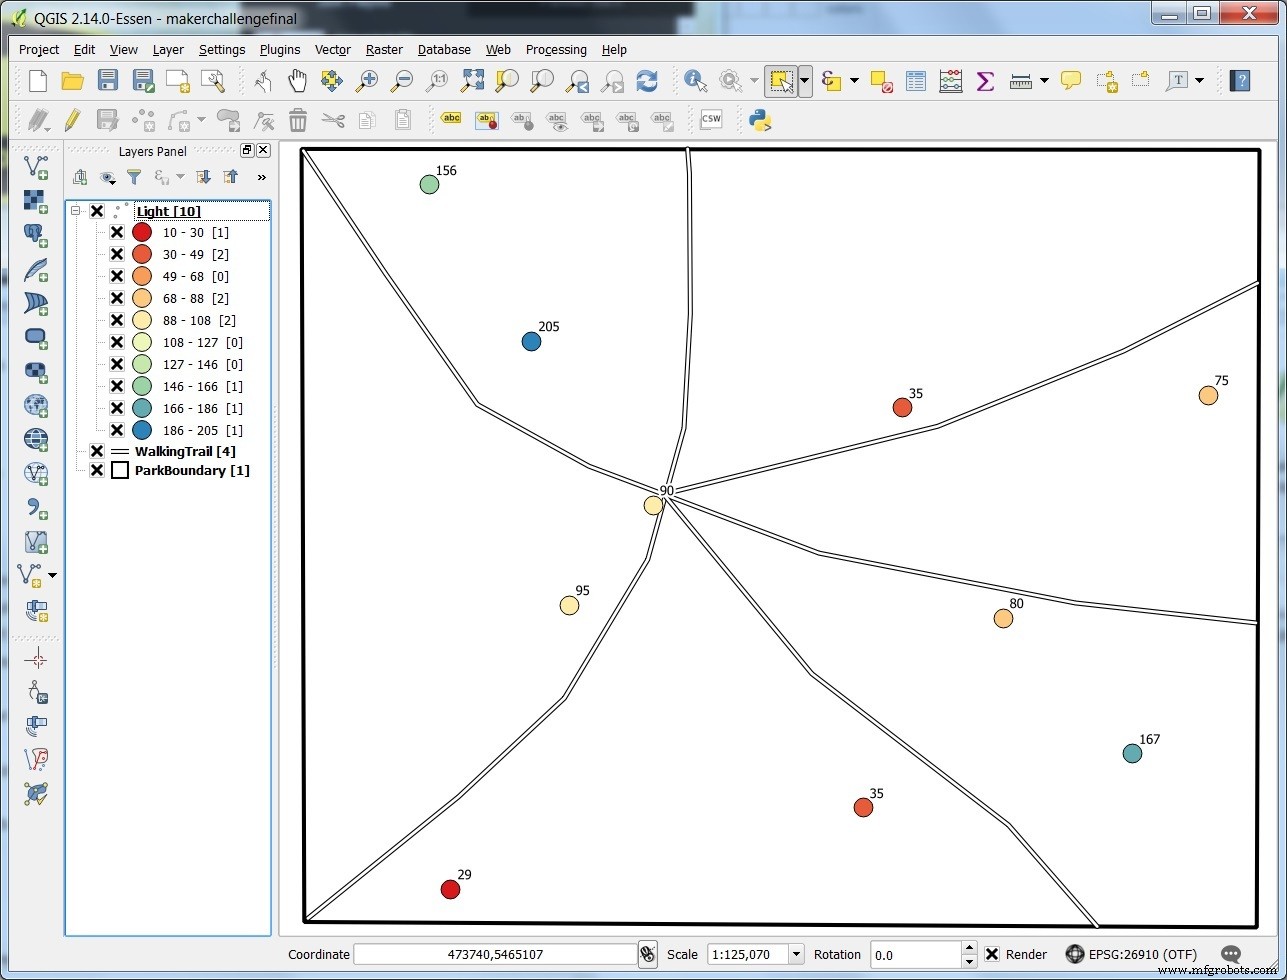Open the Processing menu

tap(556, 49)
